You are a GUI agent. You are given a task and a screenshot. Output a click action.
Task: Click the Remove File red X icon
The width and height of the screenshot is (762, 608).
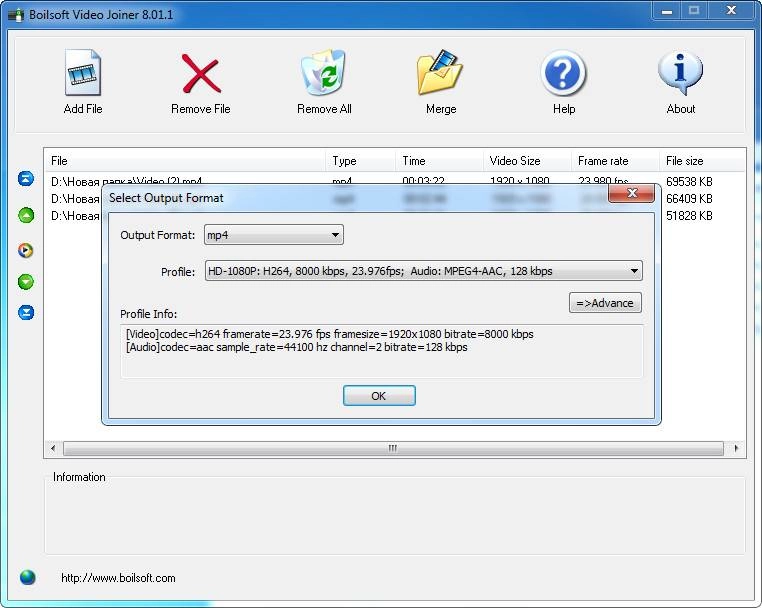point(201,73)
